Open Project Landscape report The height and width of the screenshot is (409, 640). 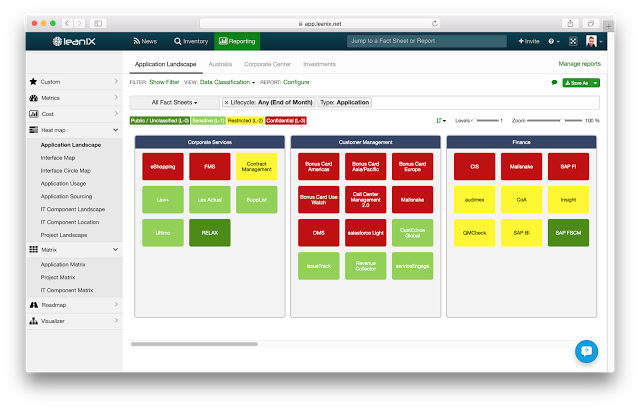[64, 235]
